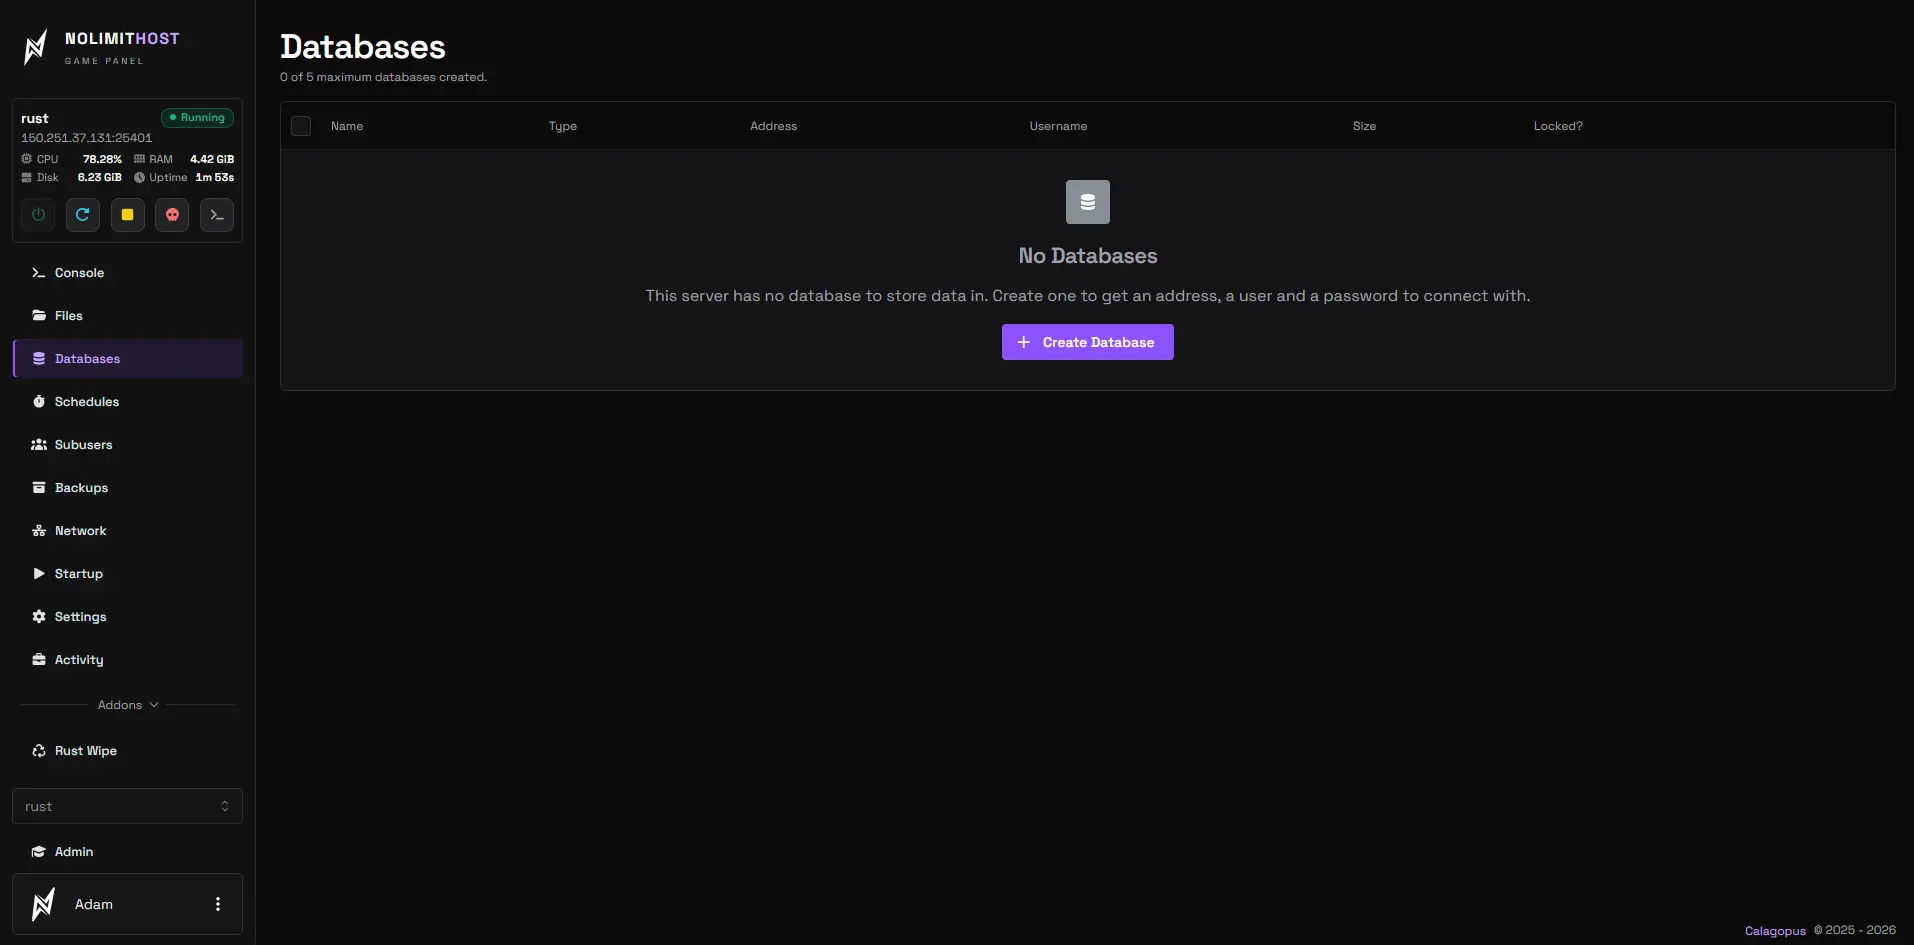
Task: Stop the server with the yellow square icon
Action: 128,215
